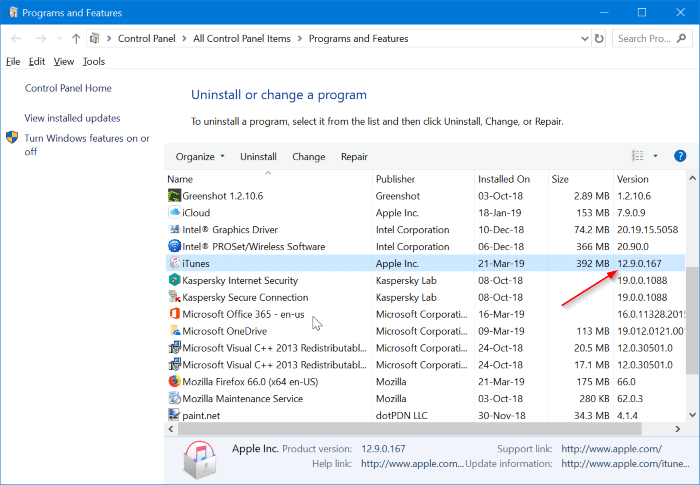Screen dimensions: 700x485
Task: Go up one folder level arrow
Action: click(x=76, y=39)
